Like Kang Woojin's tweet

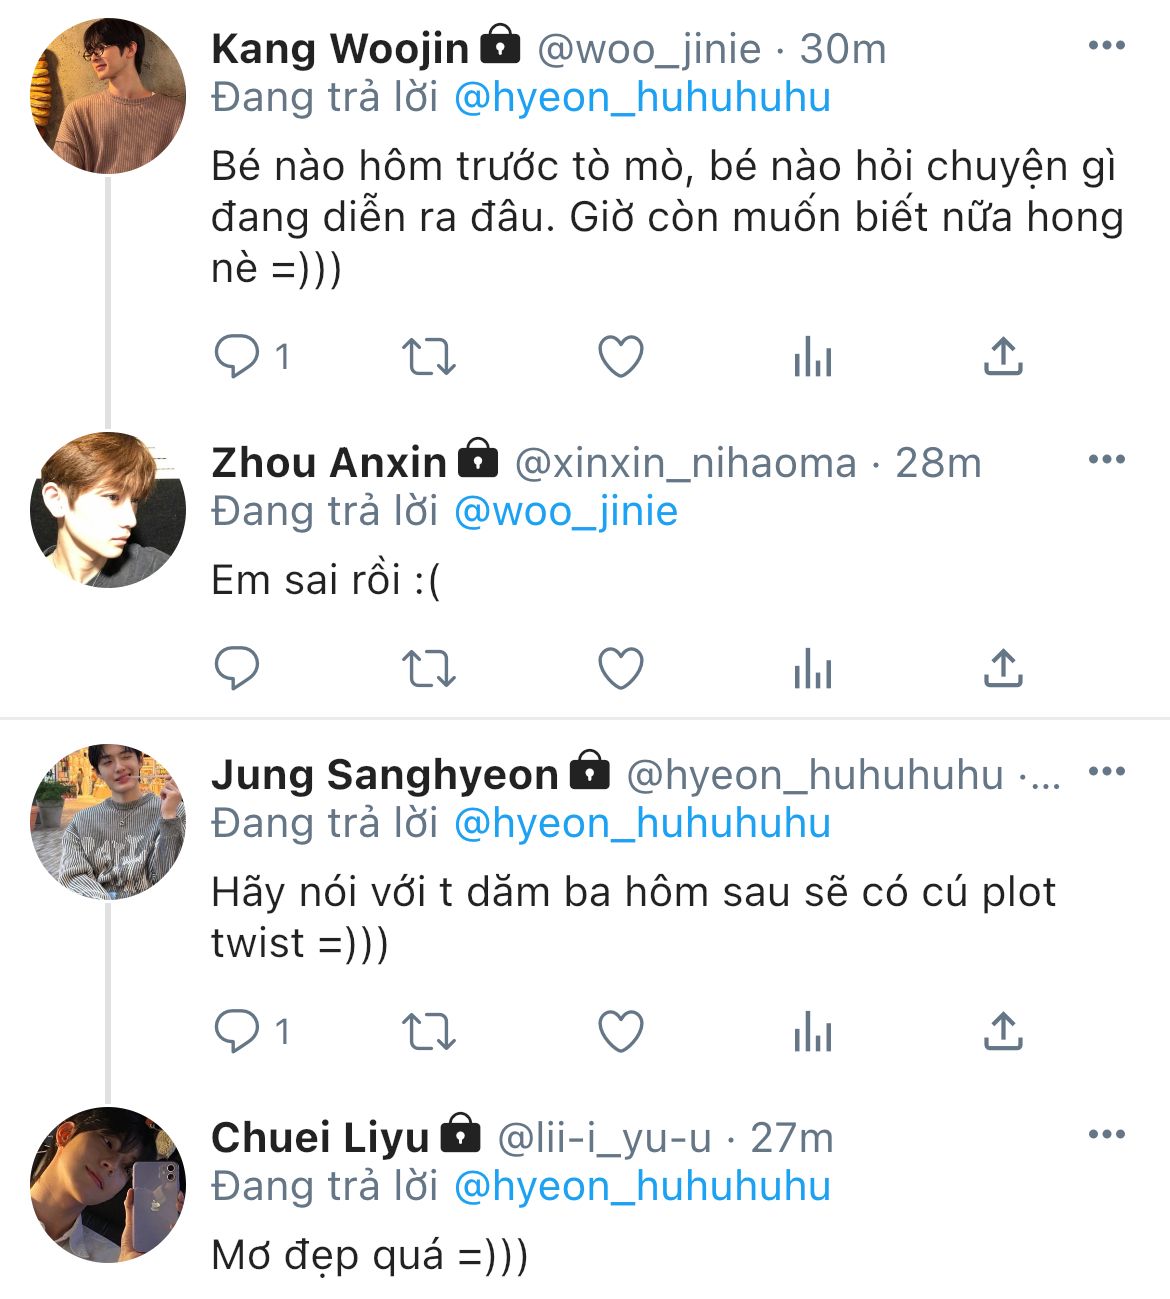tap(620, 356)
